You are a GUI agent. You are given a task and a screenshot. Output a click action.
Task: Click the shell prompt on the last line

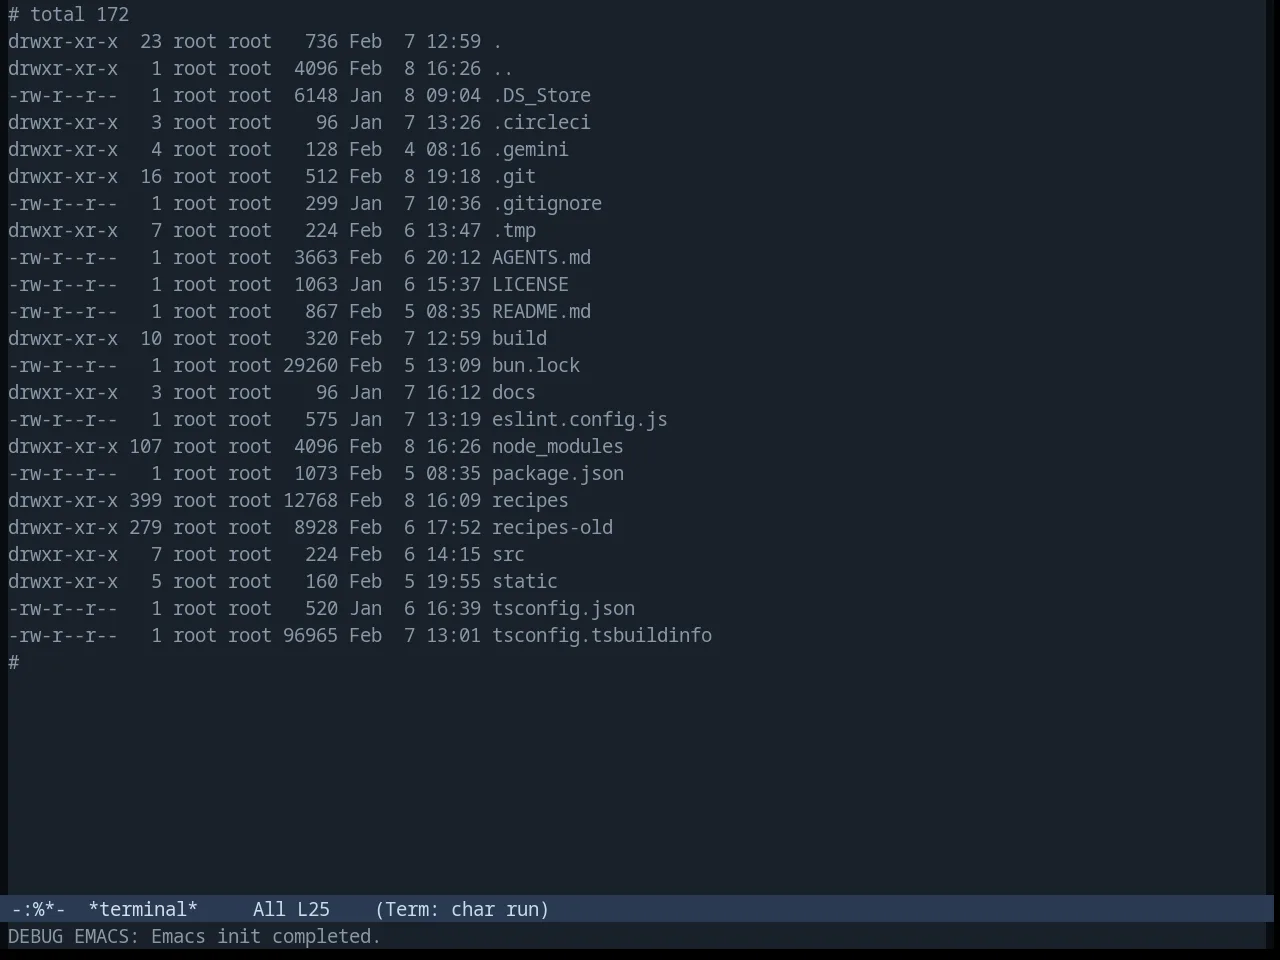point(14,663)
